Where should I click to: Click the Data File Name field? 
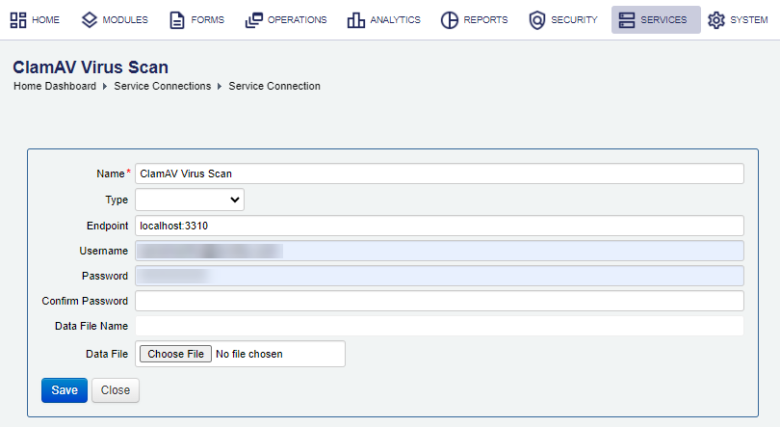click(x=439, y=326)
